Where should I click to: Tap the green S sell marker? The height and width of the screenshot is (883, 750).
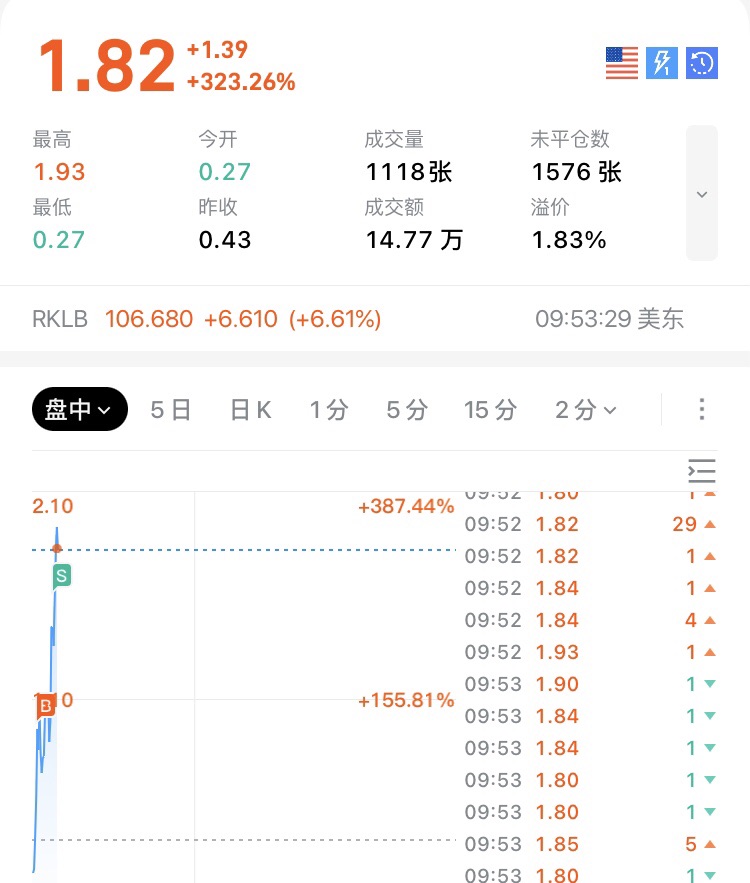tap(62, 577)
